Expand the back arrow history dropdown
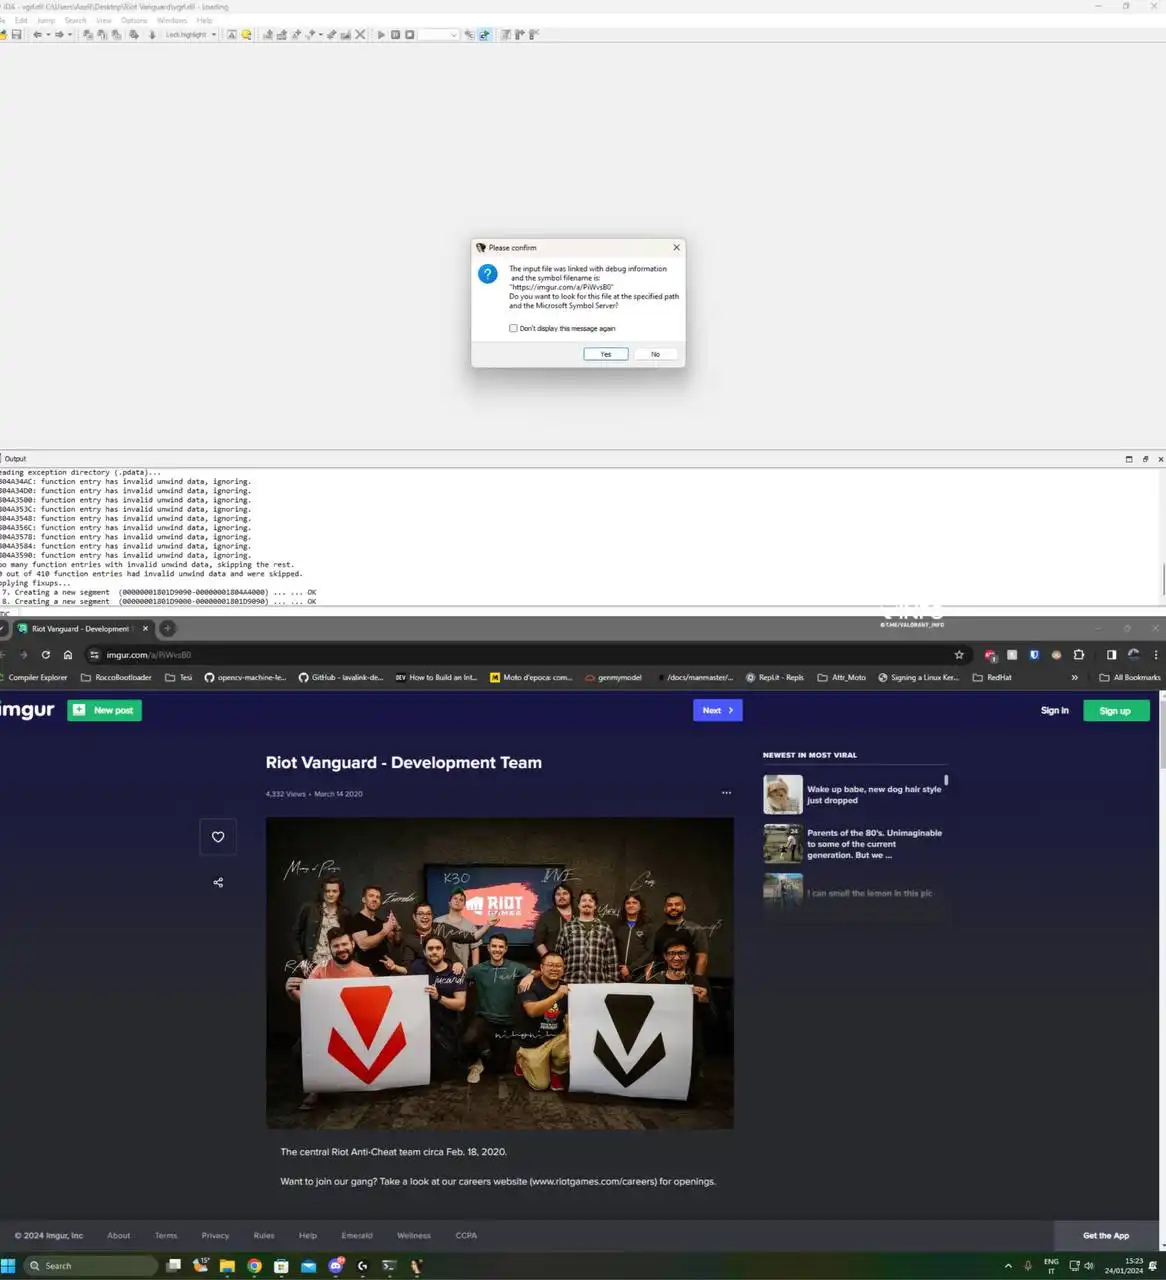 click(48, 35)
